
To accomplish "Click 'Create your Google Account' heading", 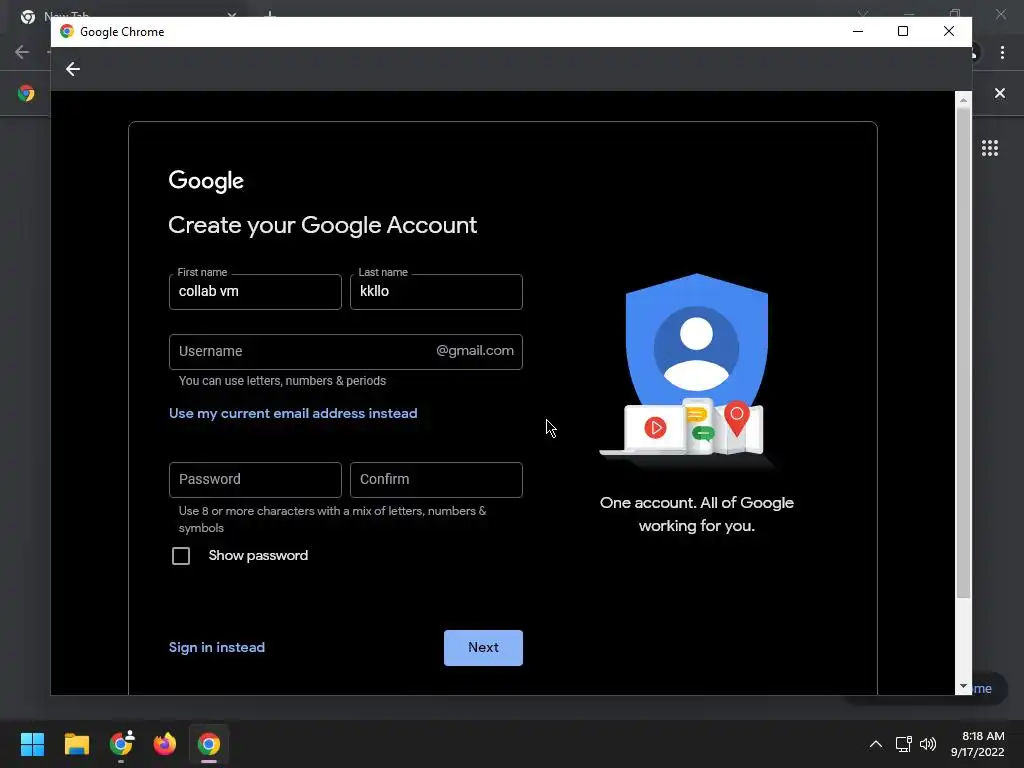I will click(x=323, y=225).
